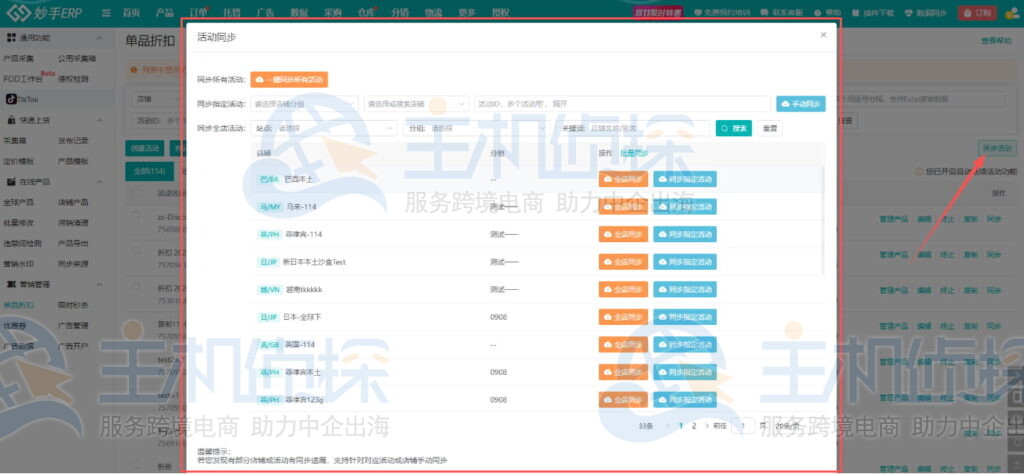Click the user avatar in top right corner
1024x474 pixels.
1012,12
